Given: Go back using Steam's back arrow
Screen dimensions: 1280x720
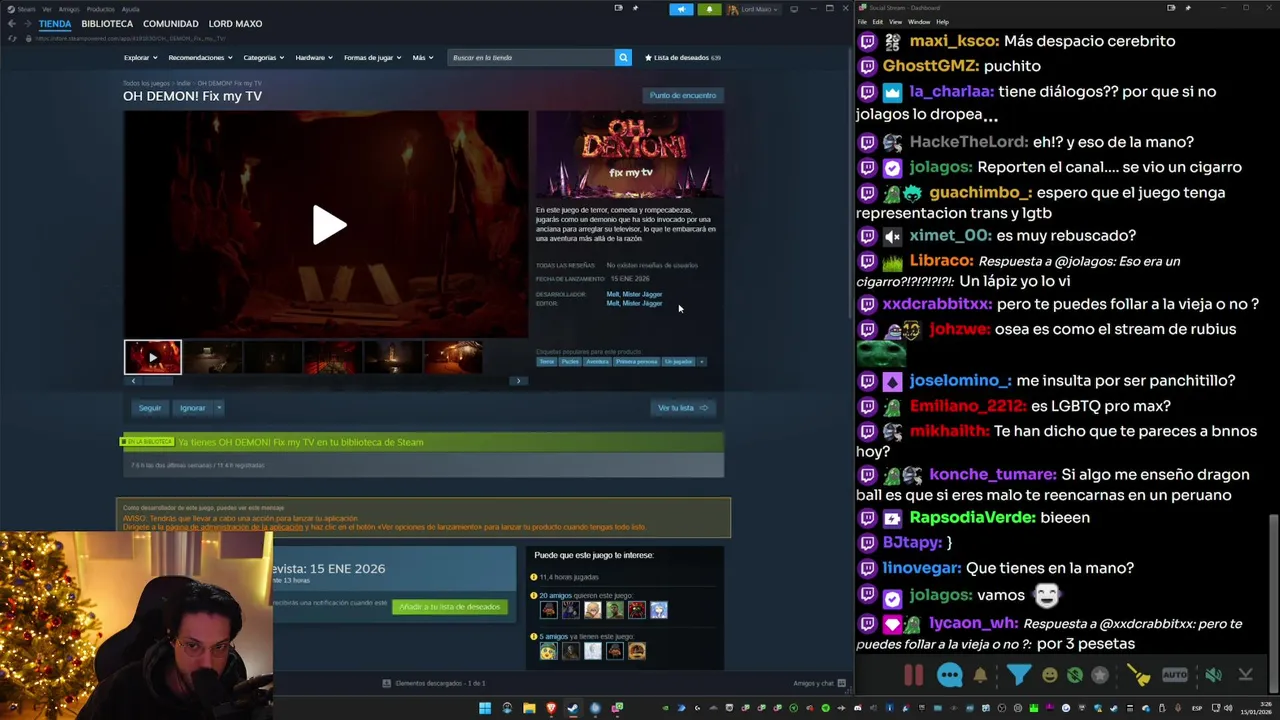Looking at the screenshot, I should point(11,23).
